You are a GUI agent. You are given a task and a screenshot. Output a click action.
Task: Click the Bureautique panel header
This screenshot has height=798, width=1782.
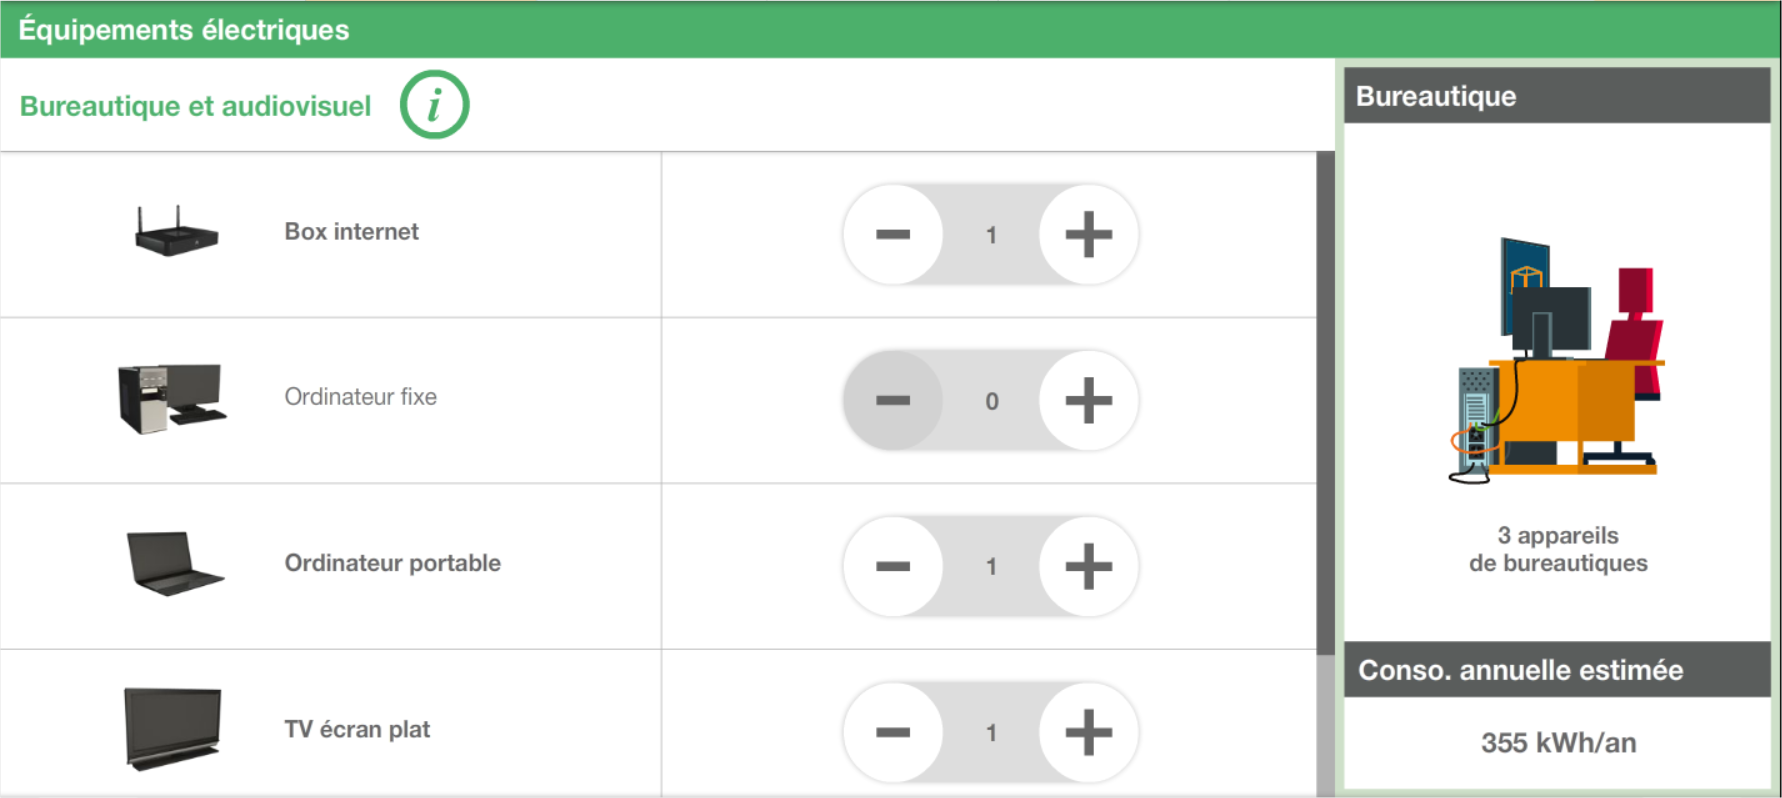click(x=1557, y=96)
